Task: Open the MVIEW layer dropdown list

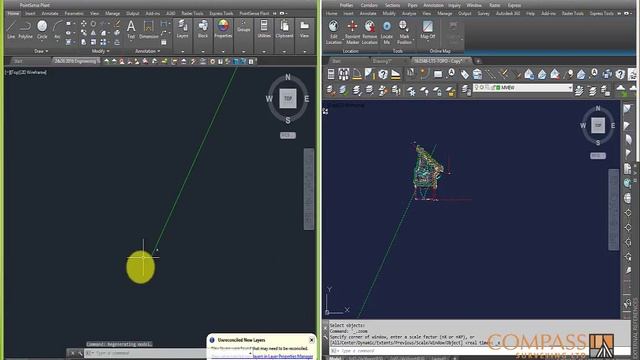Action: tap(570, 88)
